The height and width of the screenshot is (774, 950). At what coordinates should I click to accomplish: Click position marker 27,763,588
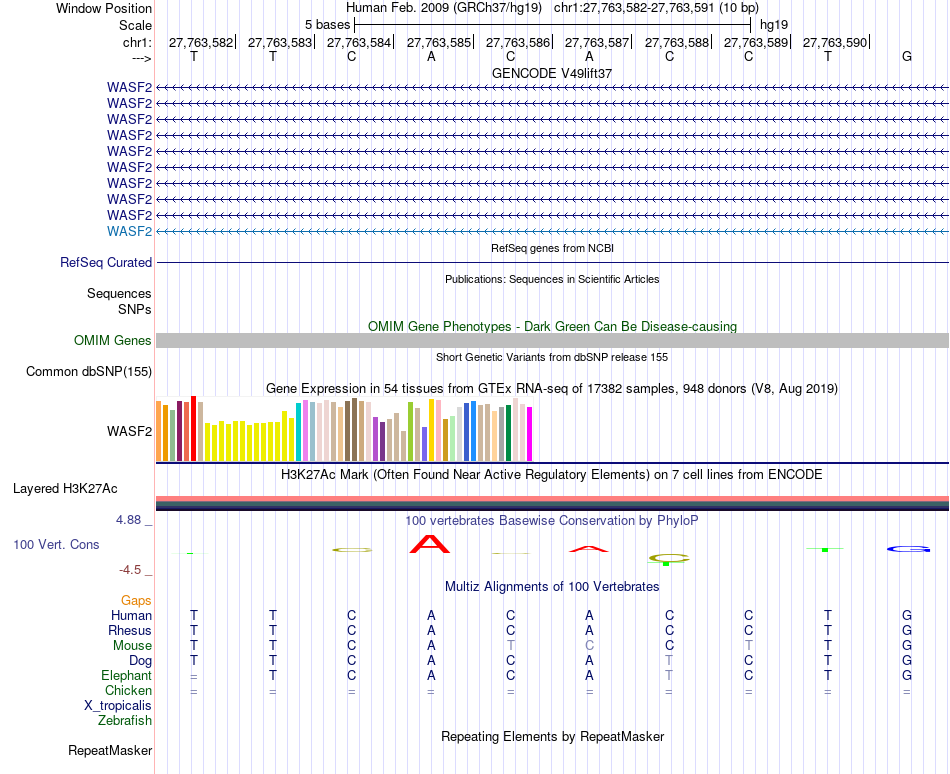(677, 42)
